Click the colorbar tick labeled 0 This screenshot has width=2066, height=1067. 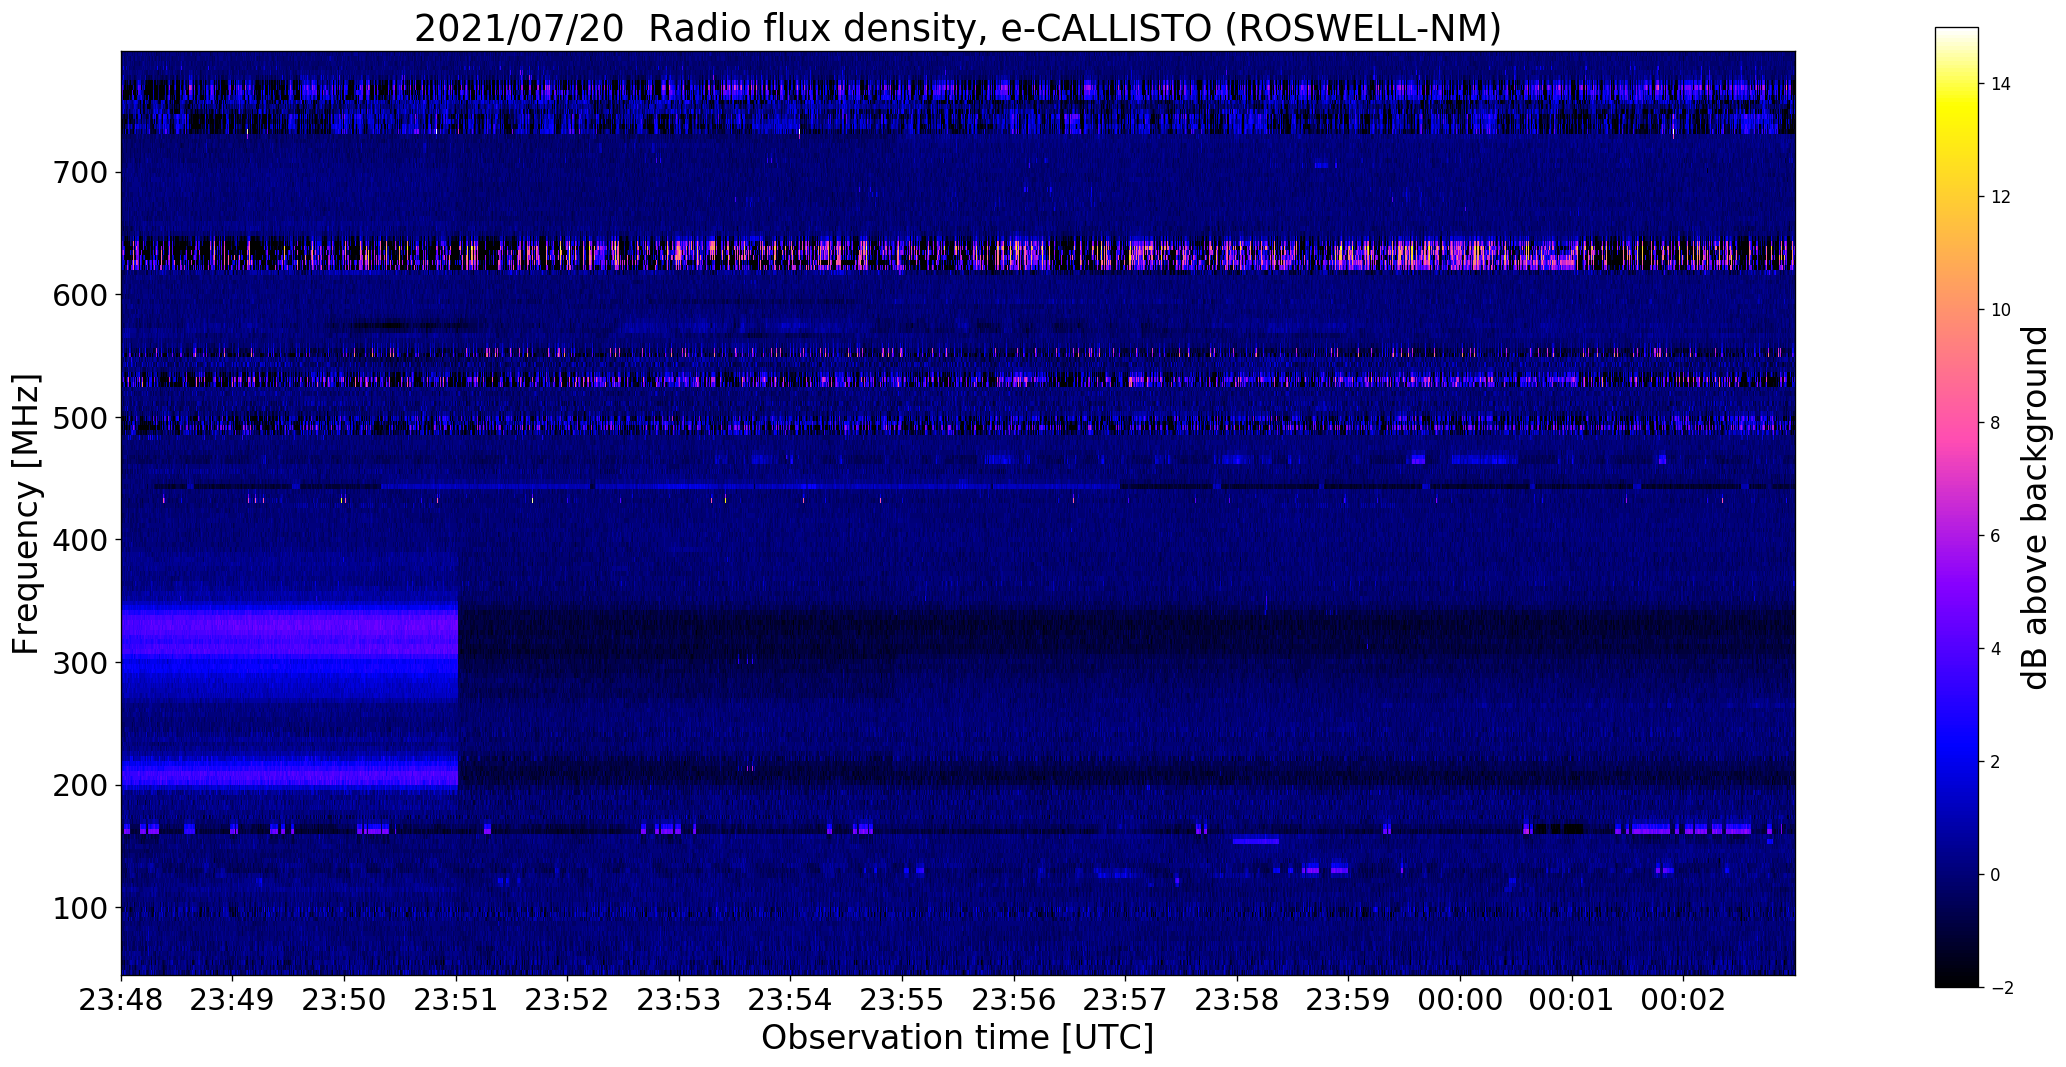coord(1996,875)
